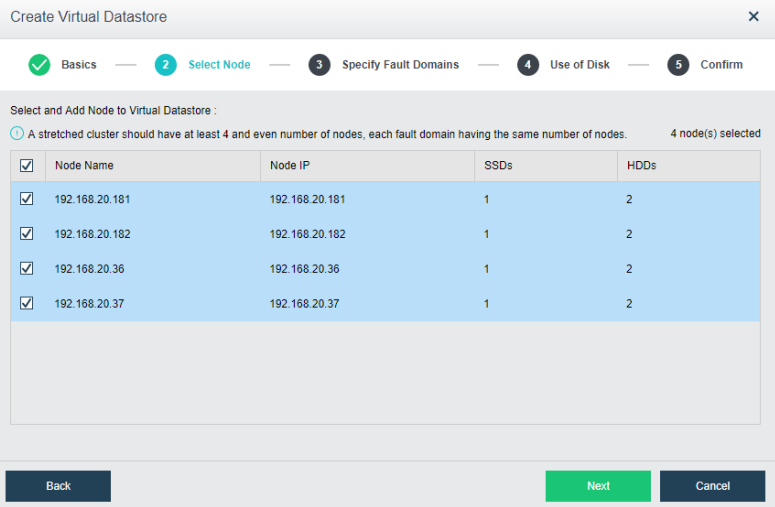Click the Back button
Screen dimensions: 775x507
point(58,486)
